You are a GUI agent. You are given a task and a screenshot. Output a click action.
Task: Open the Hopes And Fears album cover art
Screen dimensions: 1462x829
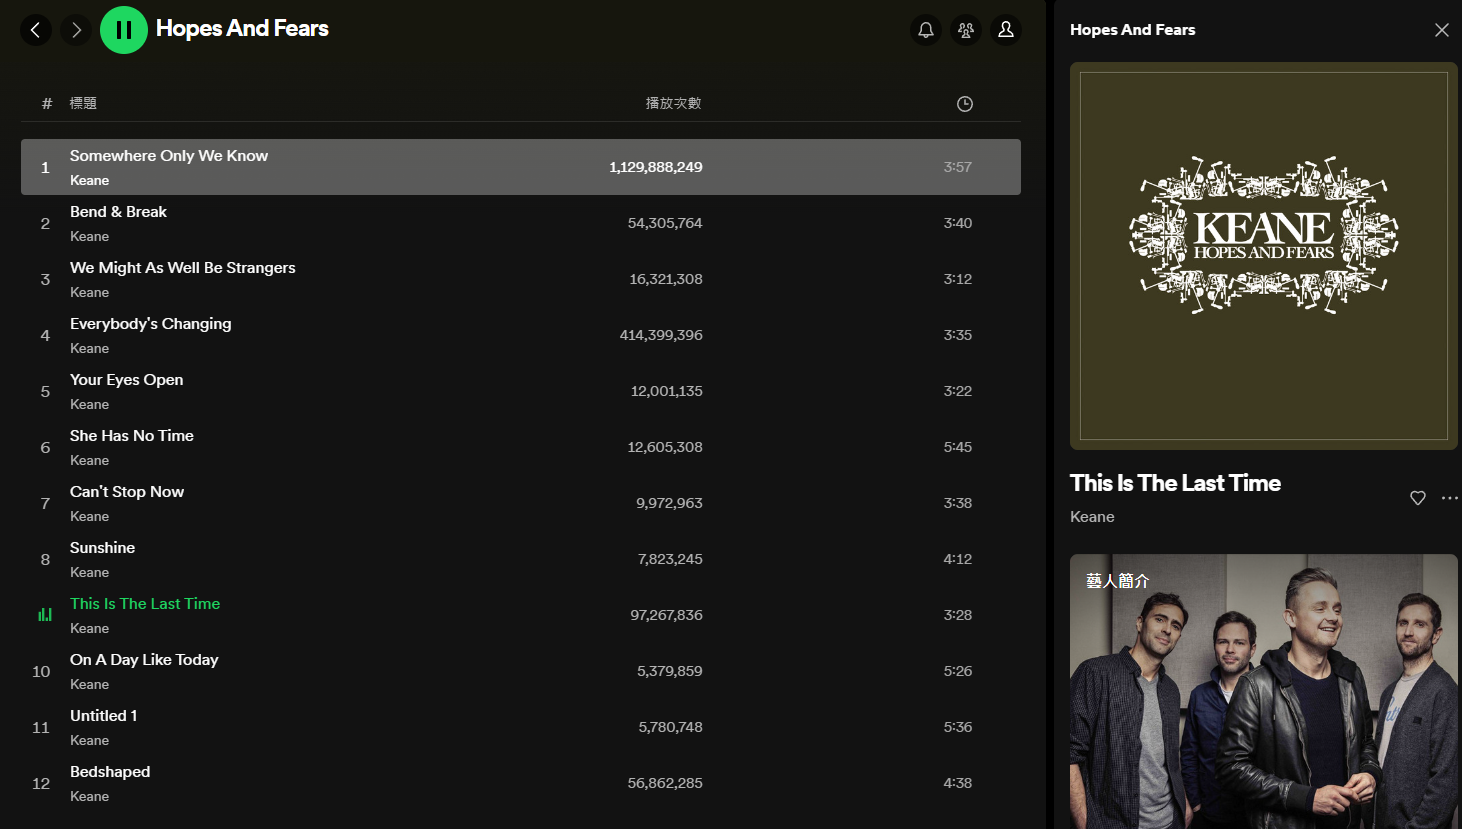(x=1264, y=256)
